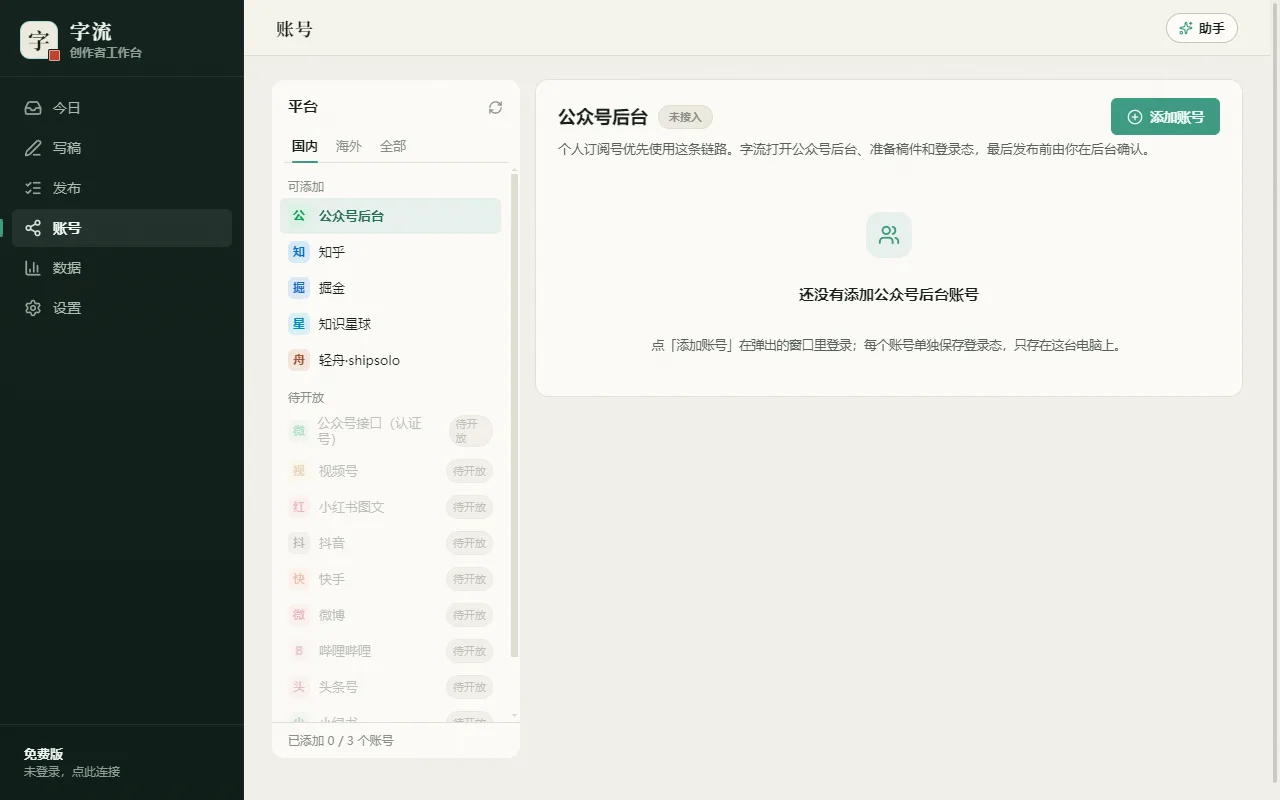Click the 添加账号 button

click(x=1165, y=117)
